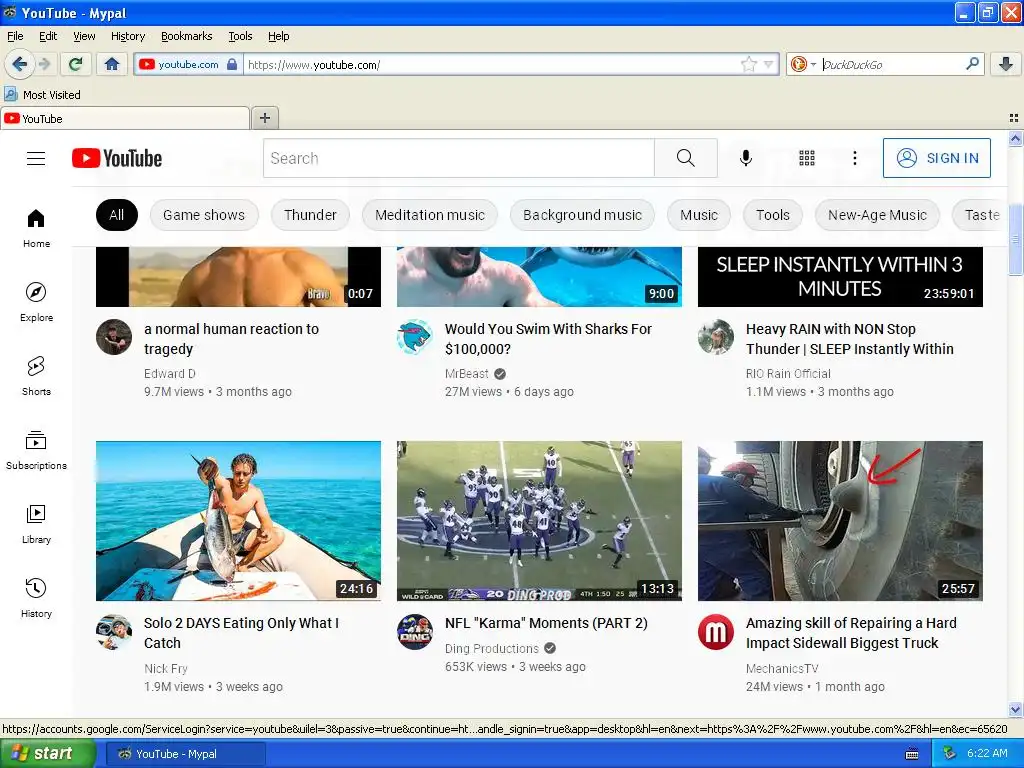1024x768 pixels.
Task: Select the New-Age Music filter chip
Action: [877, 215]
